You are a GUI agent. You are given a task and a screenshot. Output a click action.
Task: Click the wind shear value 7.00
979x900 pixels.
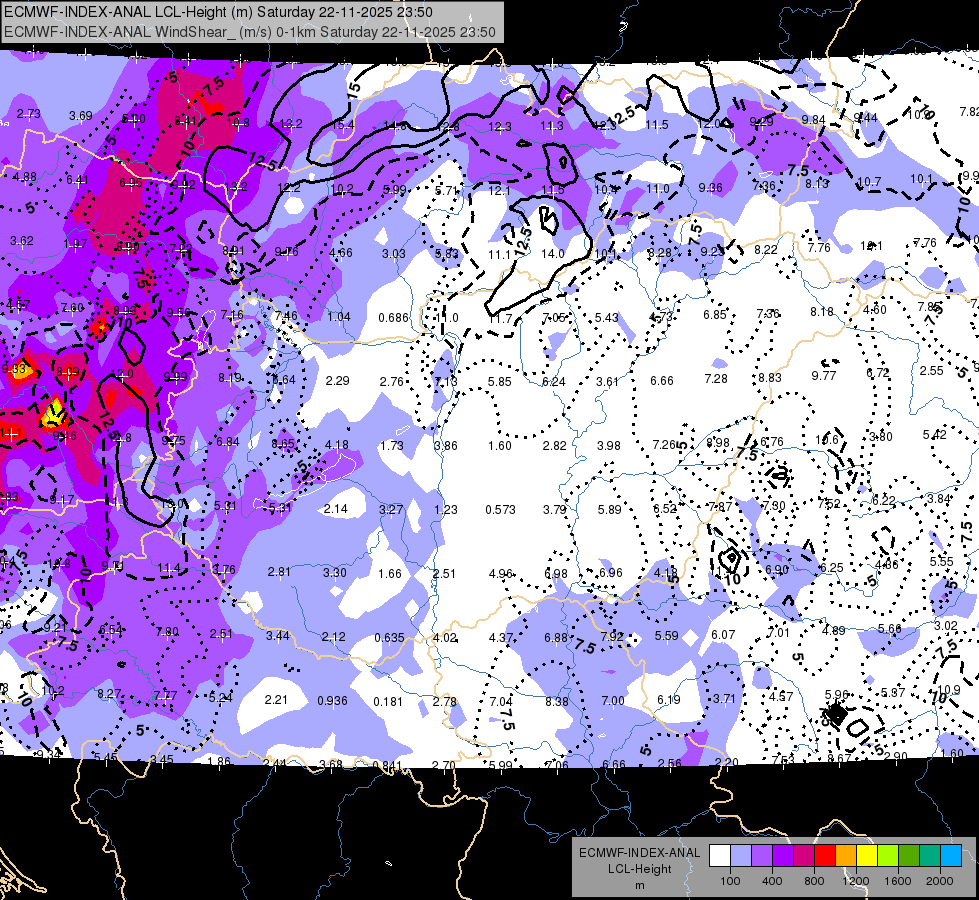[x=612, y=701]
